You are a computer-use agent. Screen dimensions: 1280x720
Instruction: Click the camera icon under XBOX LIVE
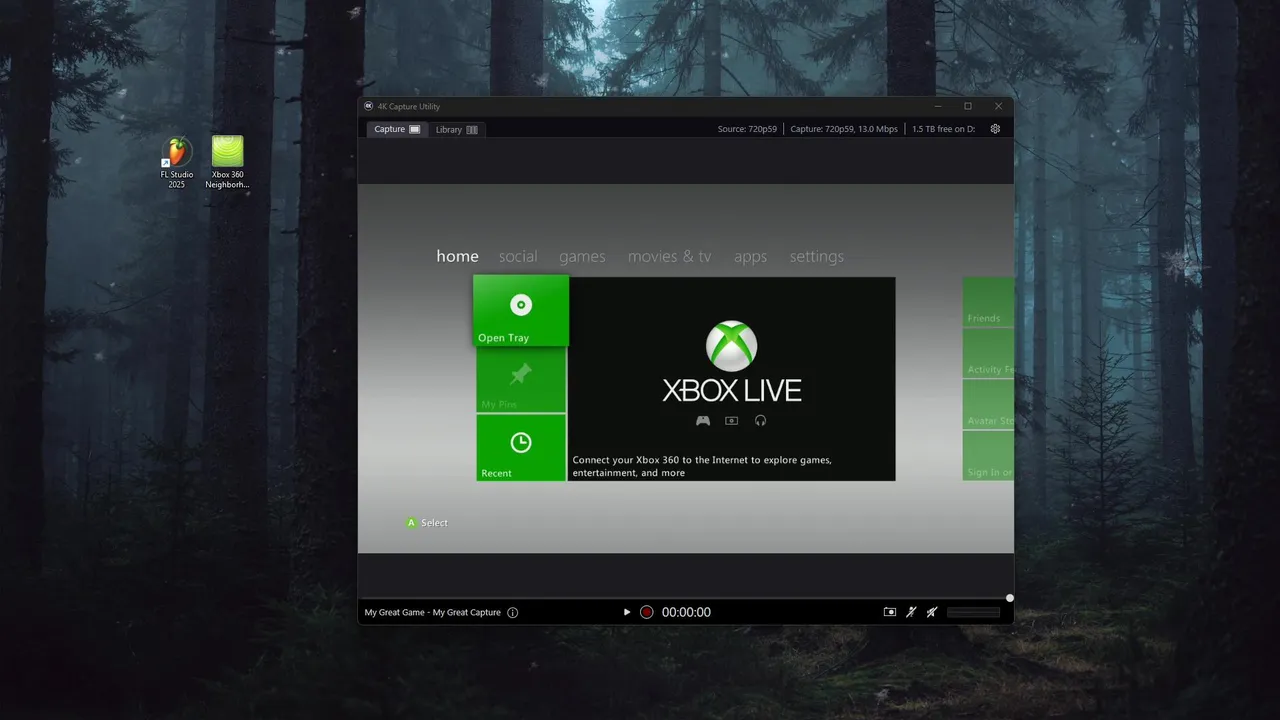[x=731, y=421]
